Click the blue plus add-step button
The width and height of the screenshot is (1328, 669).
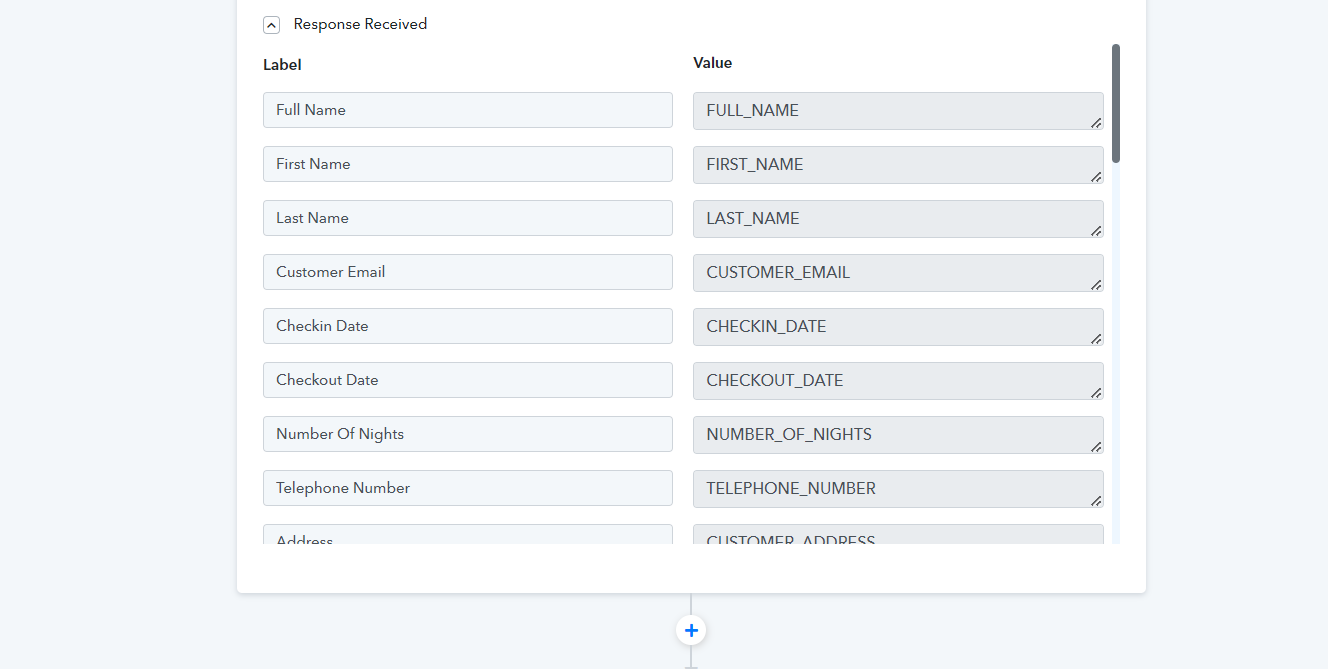tap(691, 630)
